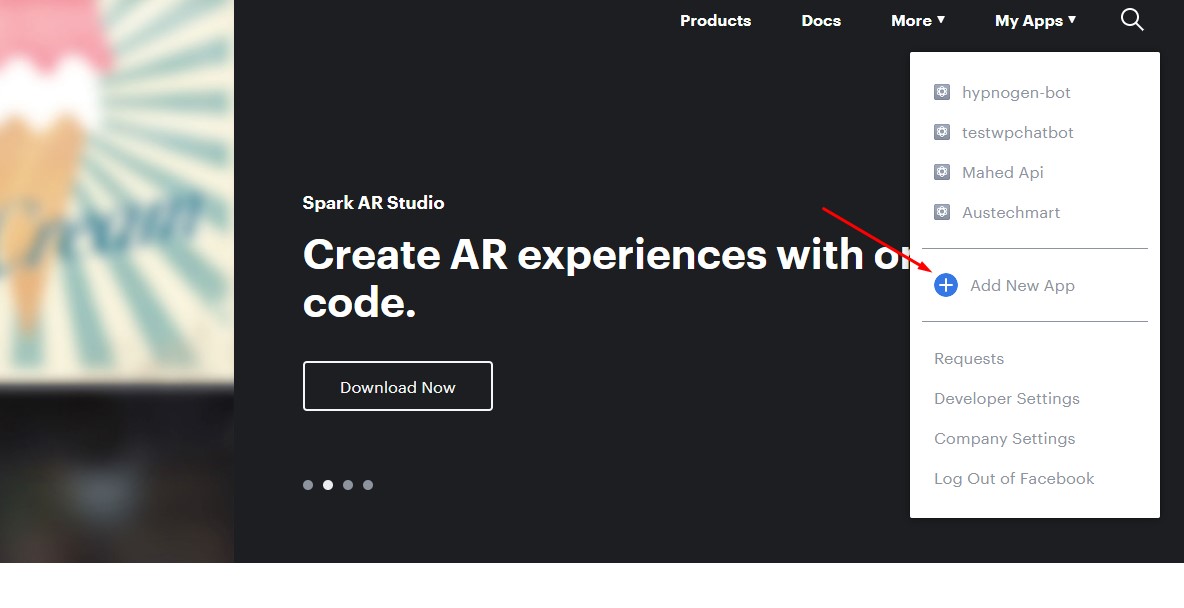Click the blurred ice cream banner image

117,281
